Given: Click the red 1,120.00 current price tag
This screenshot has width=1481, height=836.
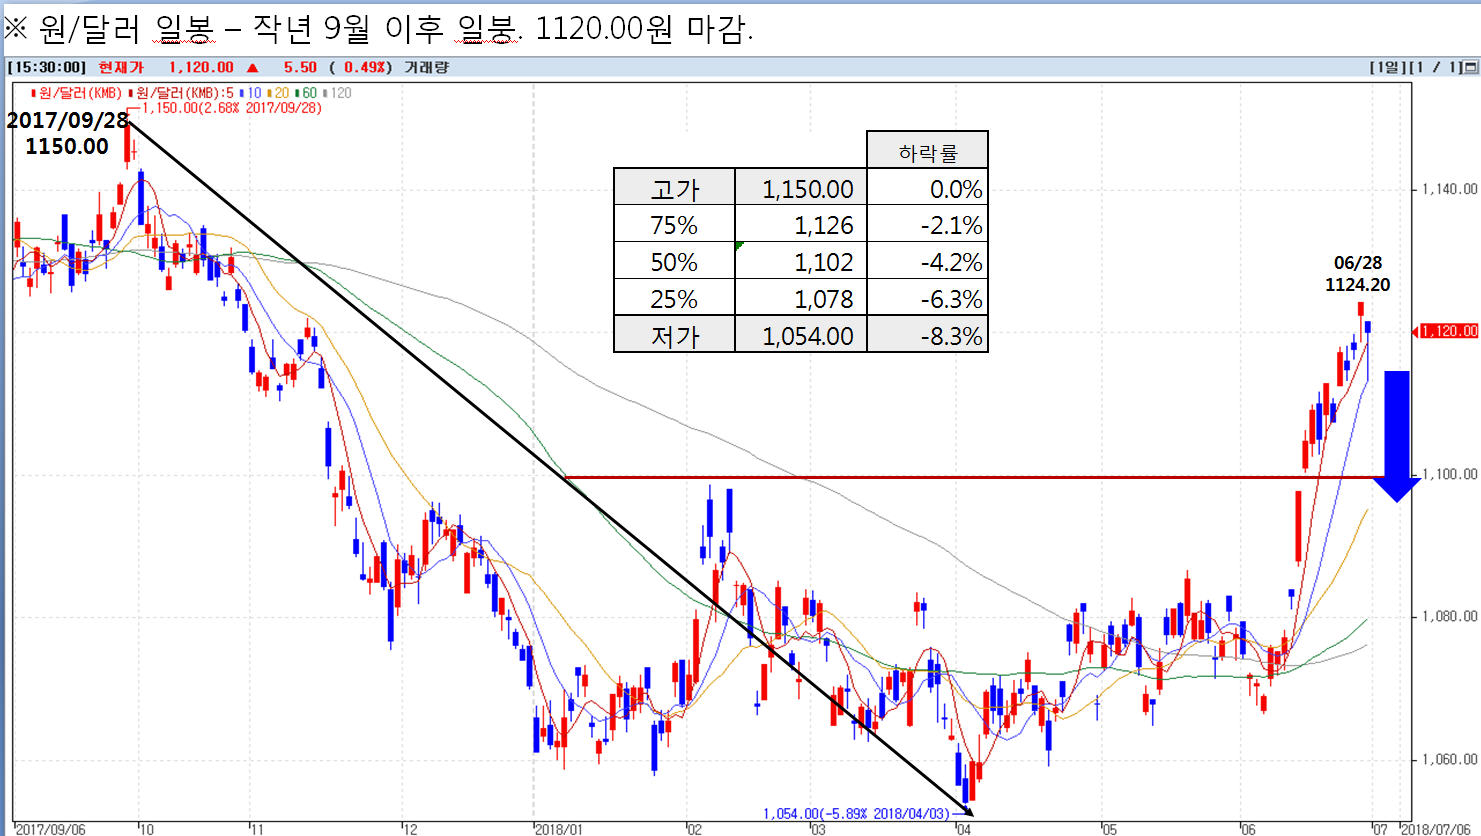Looking at the screenshot, I should click(x=1446, y=331).
